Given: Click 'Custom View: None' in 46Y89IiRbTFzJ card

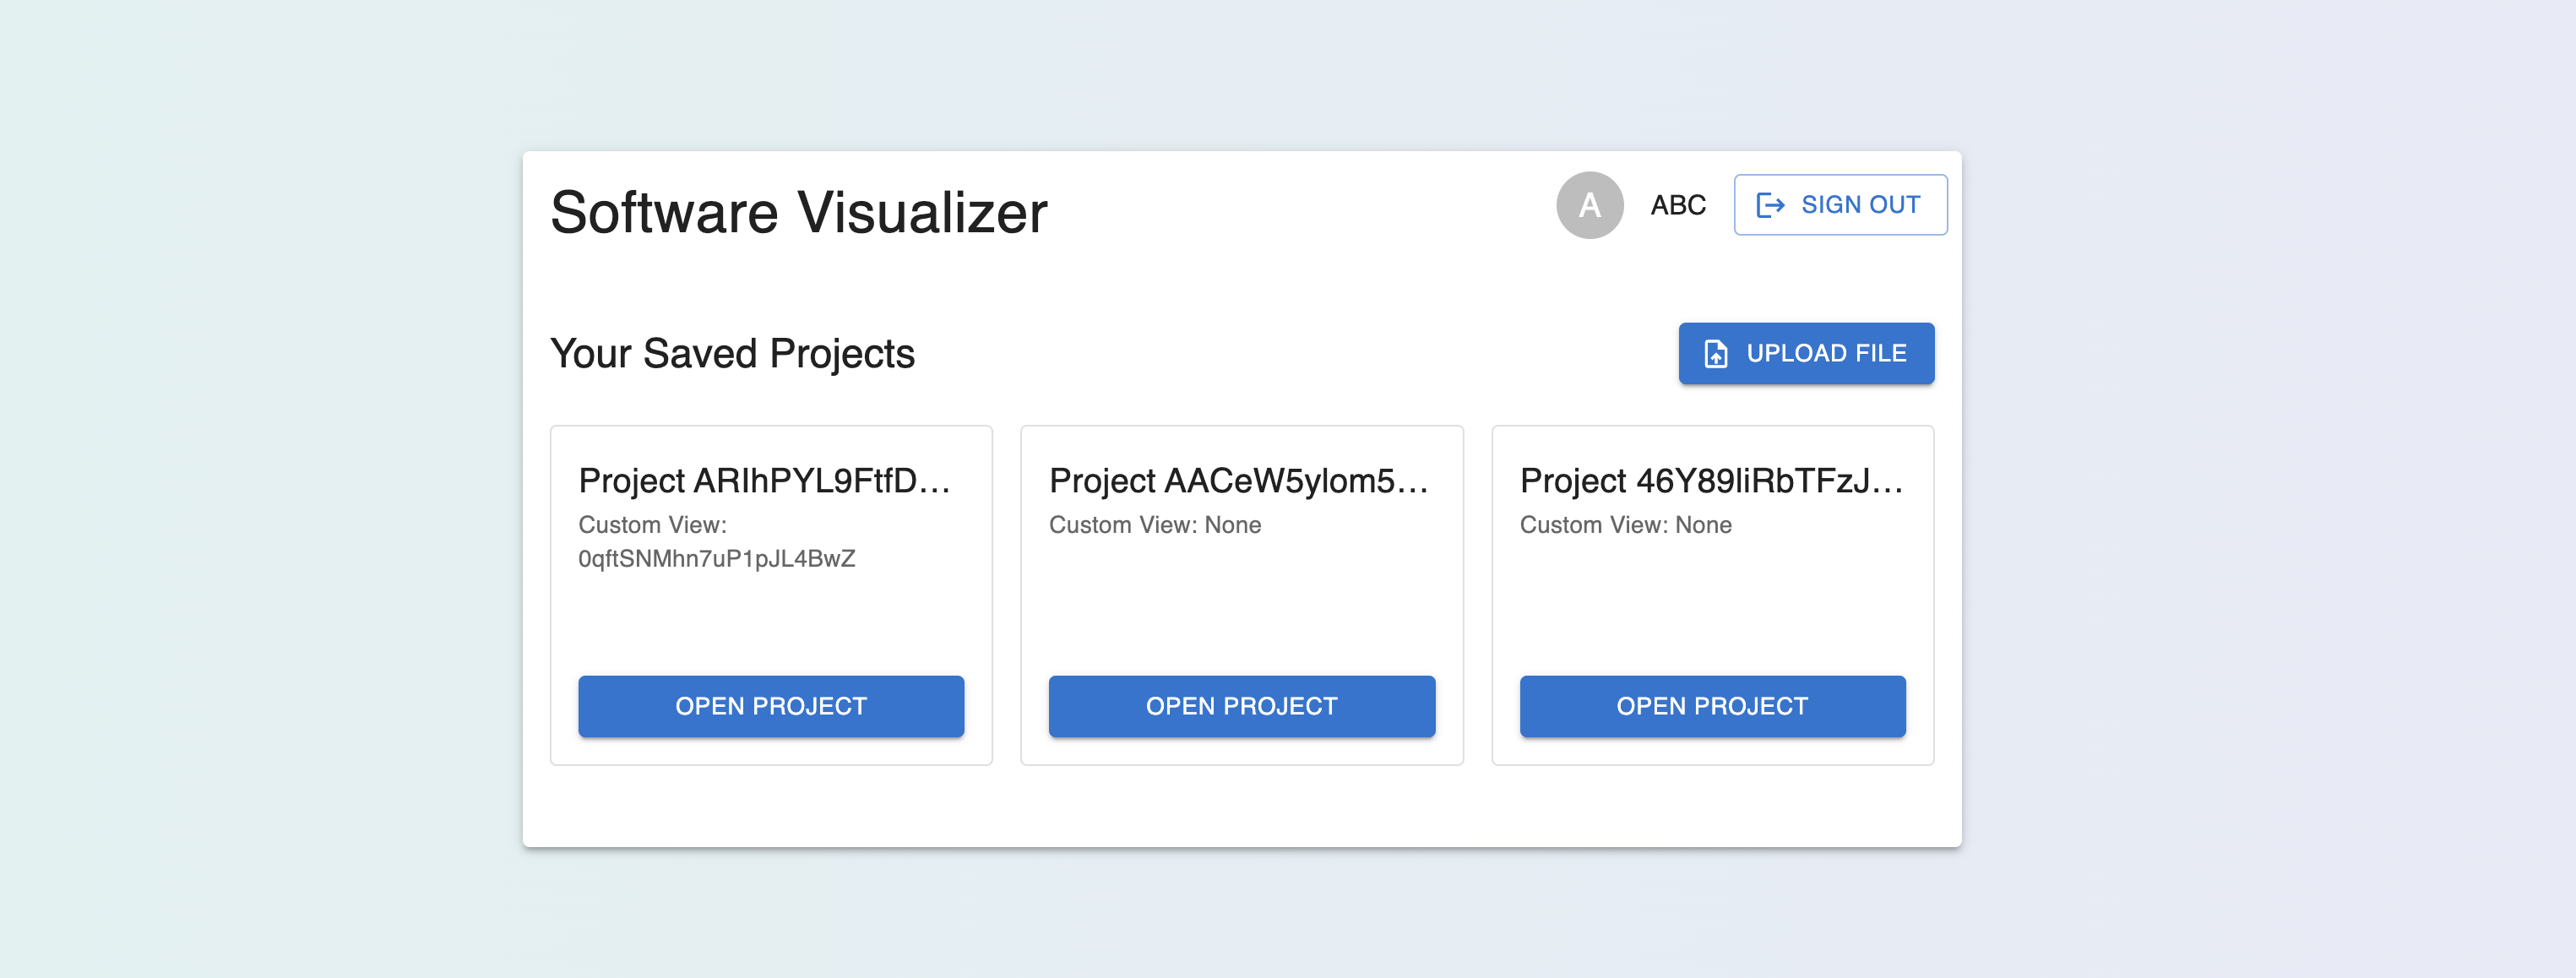Looking at the screenshot, I should (1625, 525).
